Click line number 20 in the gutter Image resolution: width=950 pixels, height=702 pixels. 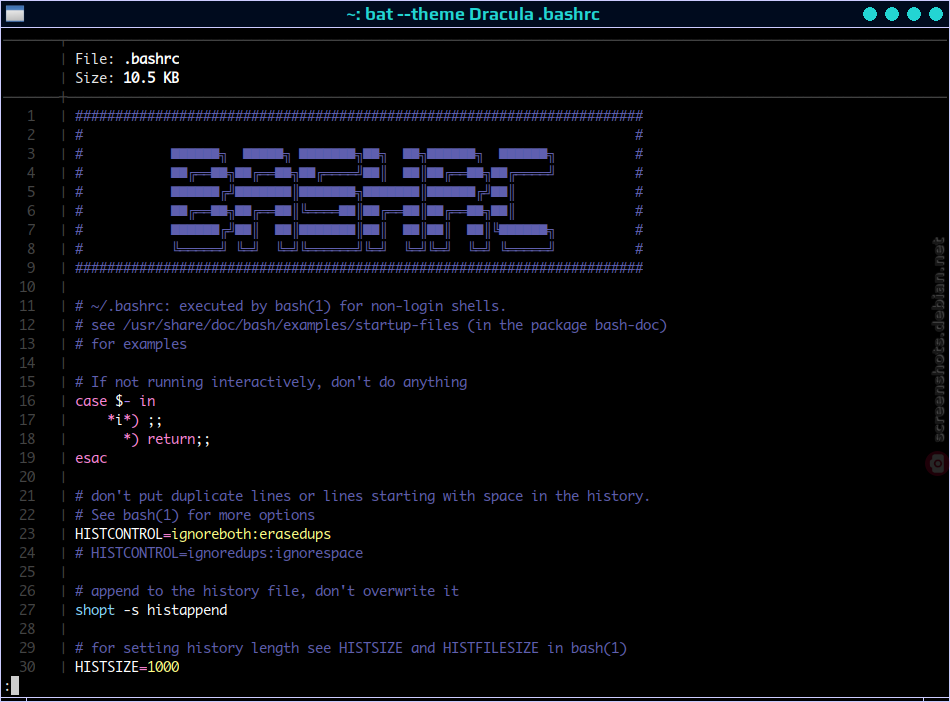coord(27,477)
